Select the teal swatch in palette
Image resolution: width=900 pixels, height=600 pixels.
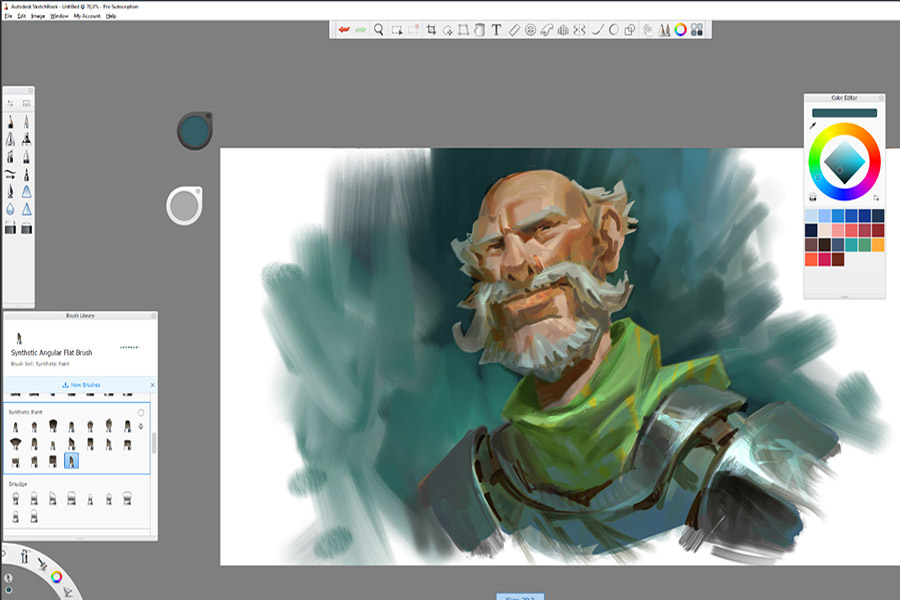point(851,245)
